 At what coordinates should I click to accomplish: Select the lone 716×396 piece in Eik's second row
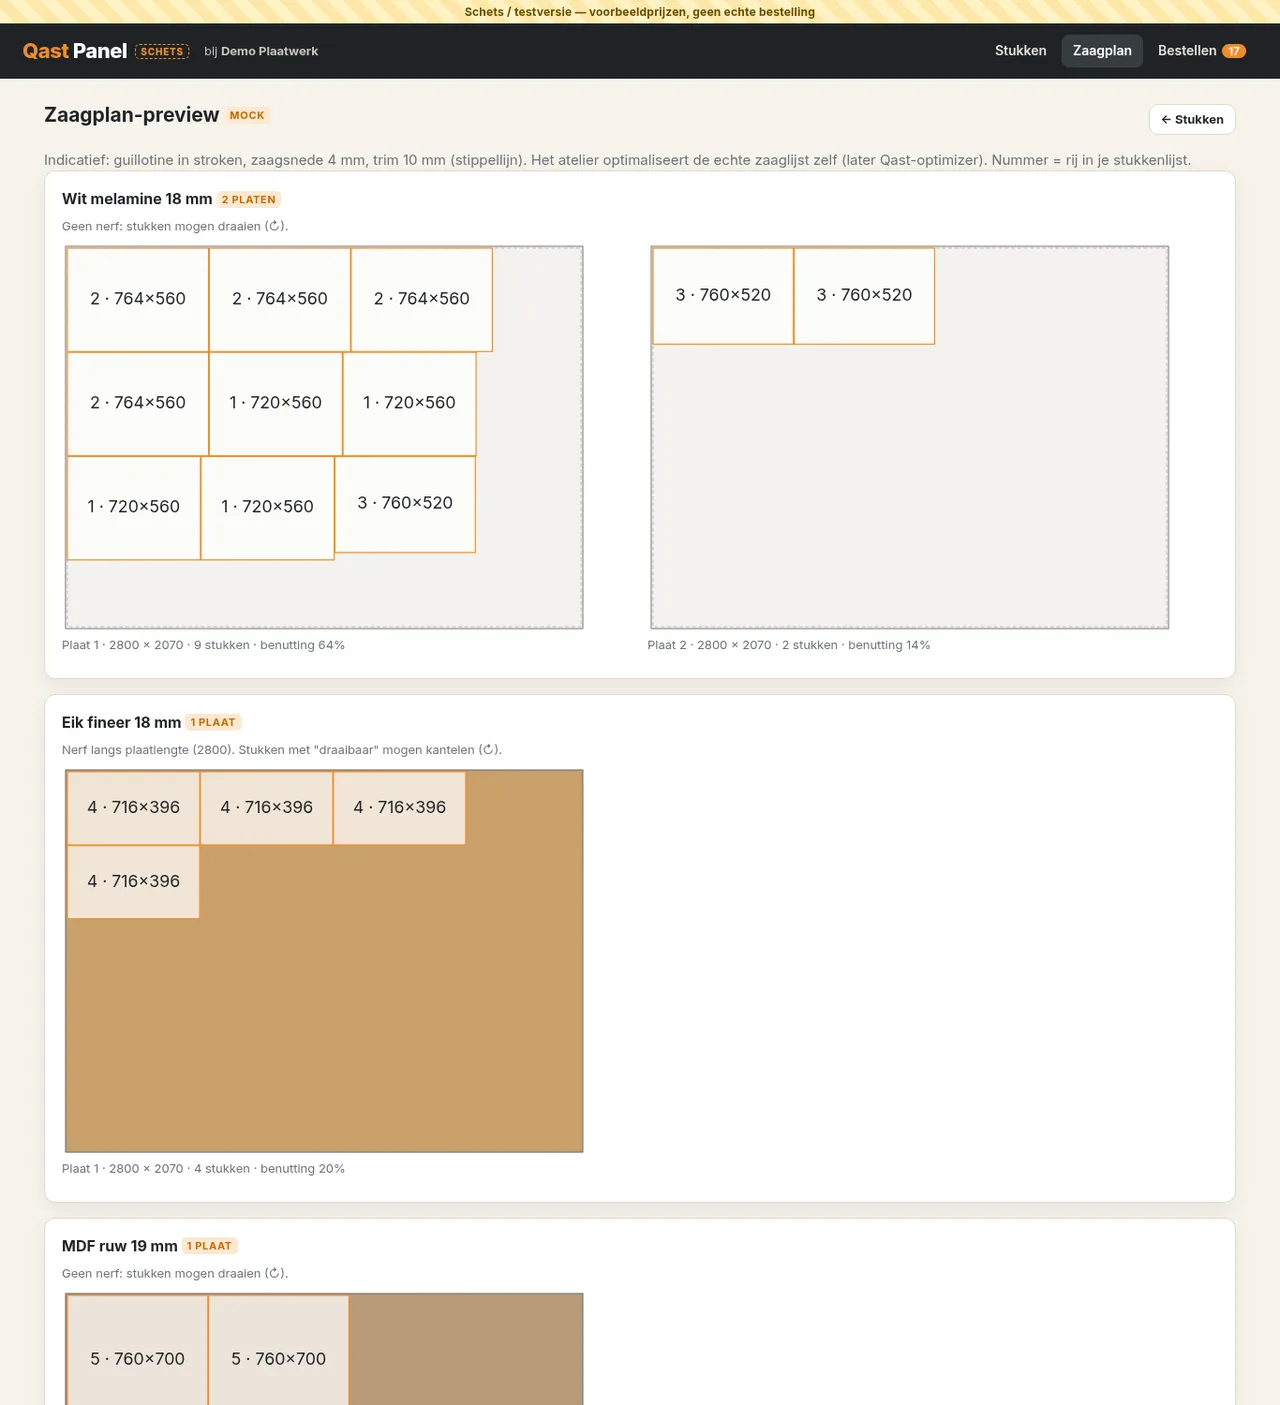click(133, 881)
